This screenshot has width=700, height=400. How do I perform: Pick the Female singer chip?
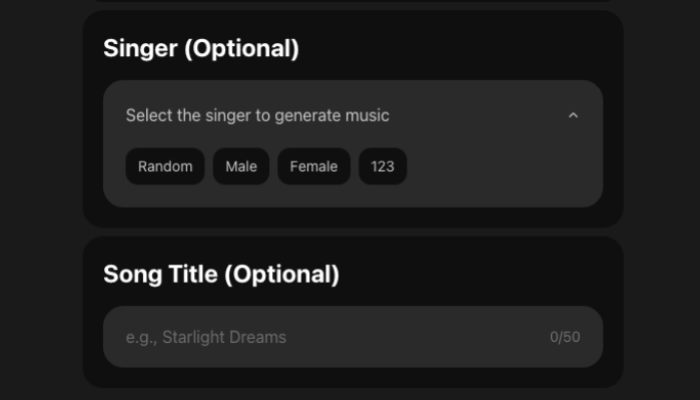[314, 167]
